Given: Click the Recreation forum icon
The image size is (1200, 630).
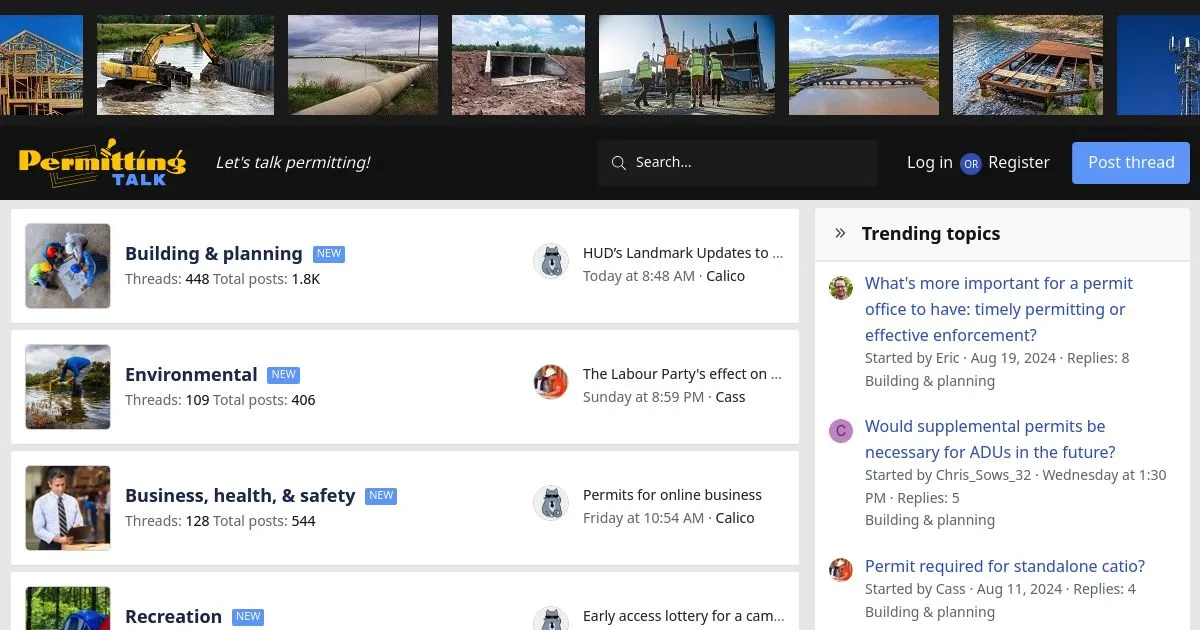Looking at the screenshot, I should click(68, 608).
